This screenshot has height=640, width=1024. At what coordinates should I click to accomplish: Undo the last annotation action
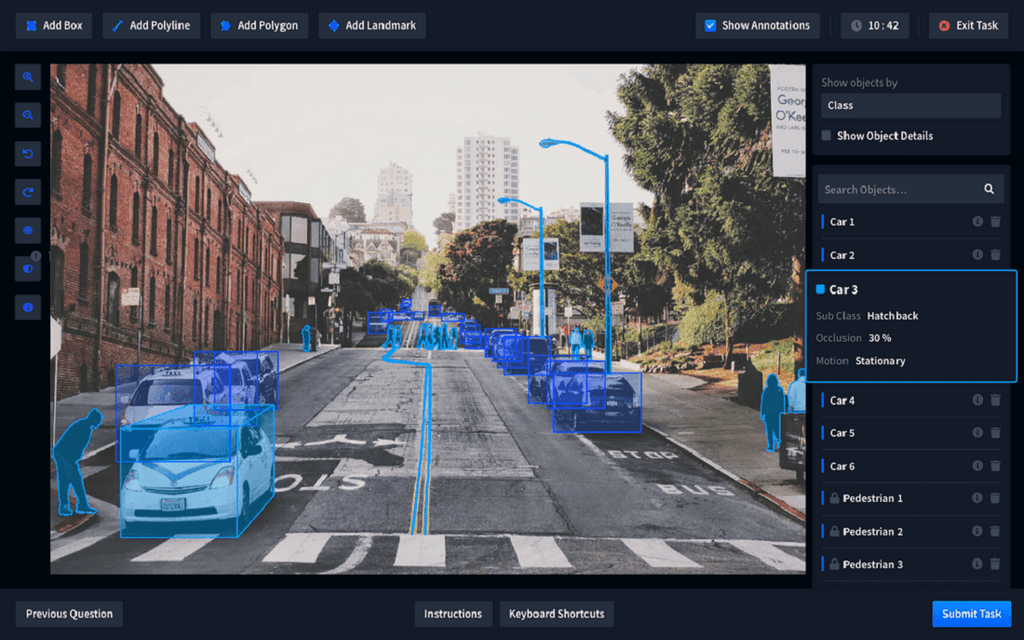coord(28,153)
